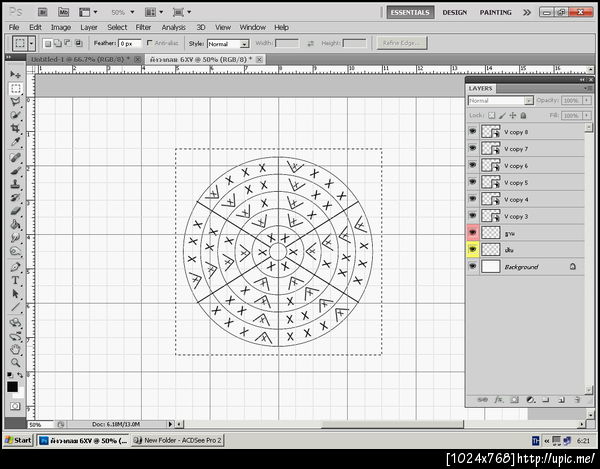Screen dimensions: 600x469
Task: Select the Type tool
Action: [x=15, y=280]
